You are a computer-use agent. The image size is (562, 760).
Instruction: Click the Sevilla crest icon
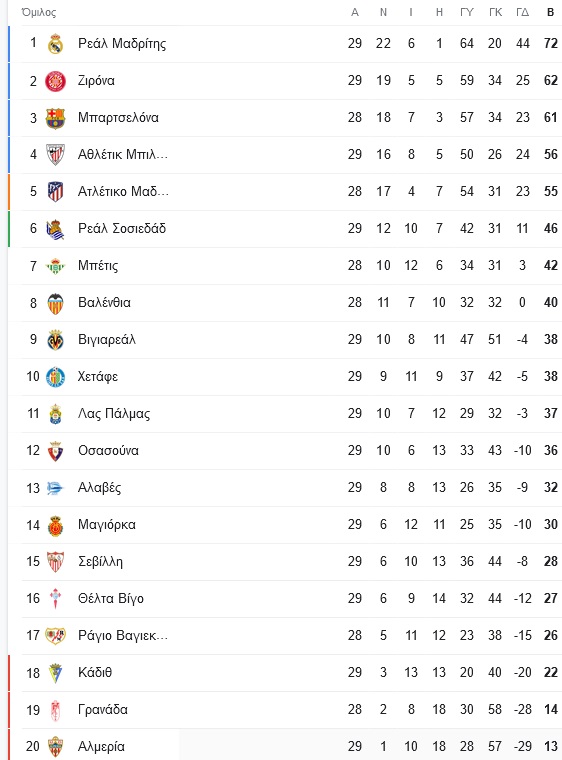pyautogui.click(x=55, y=562)
